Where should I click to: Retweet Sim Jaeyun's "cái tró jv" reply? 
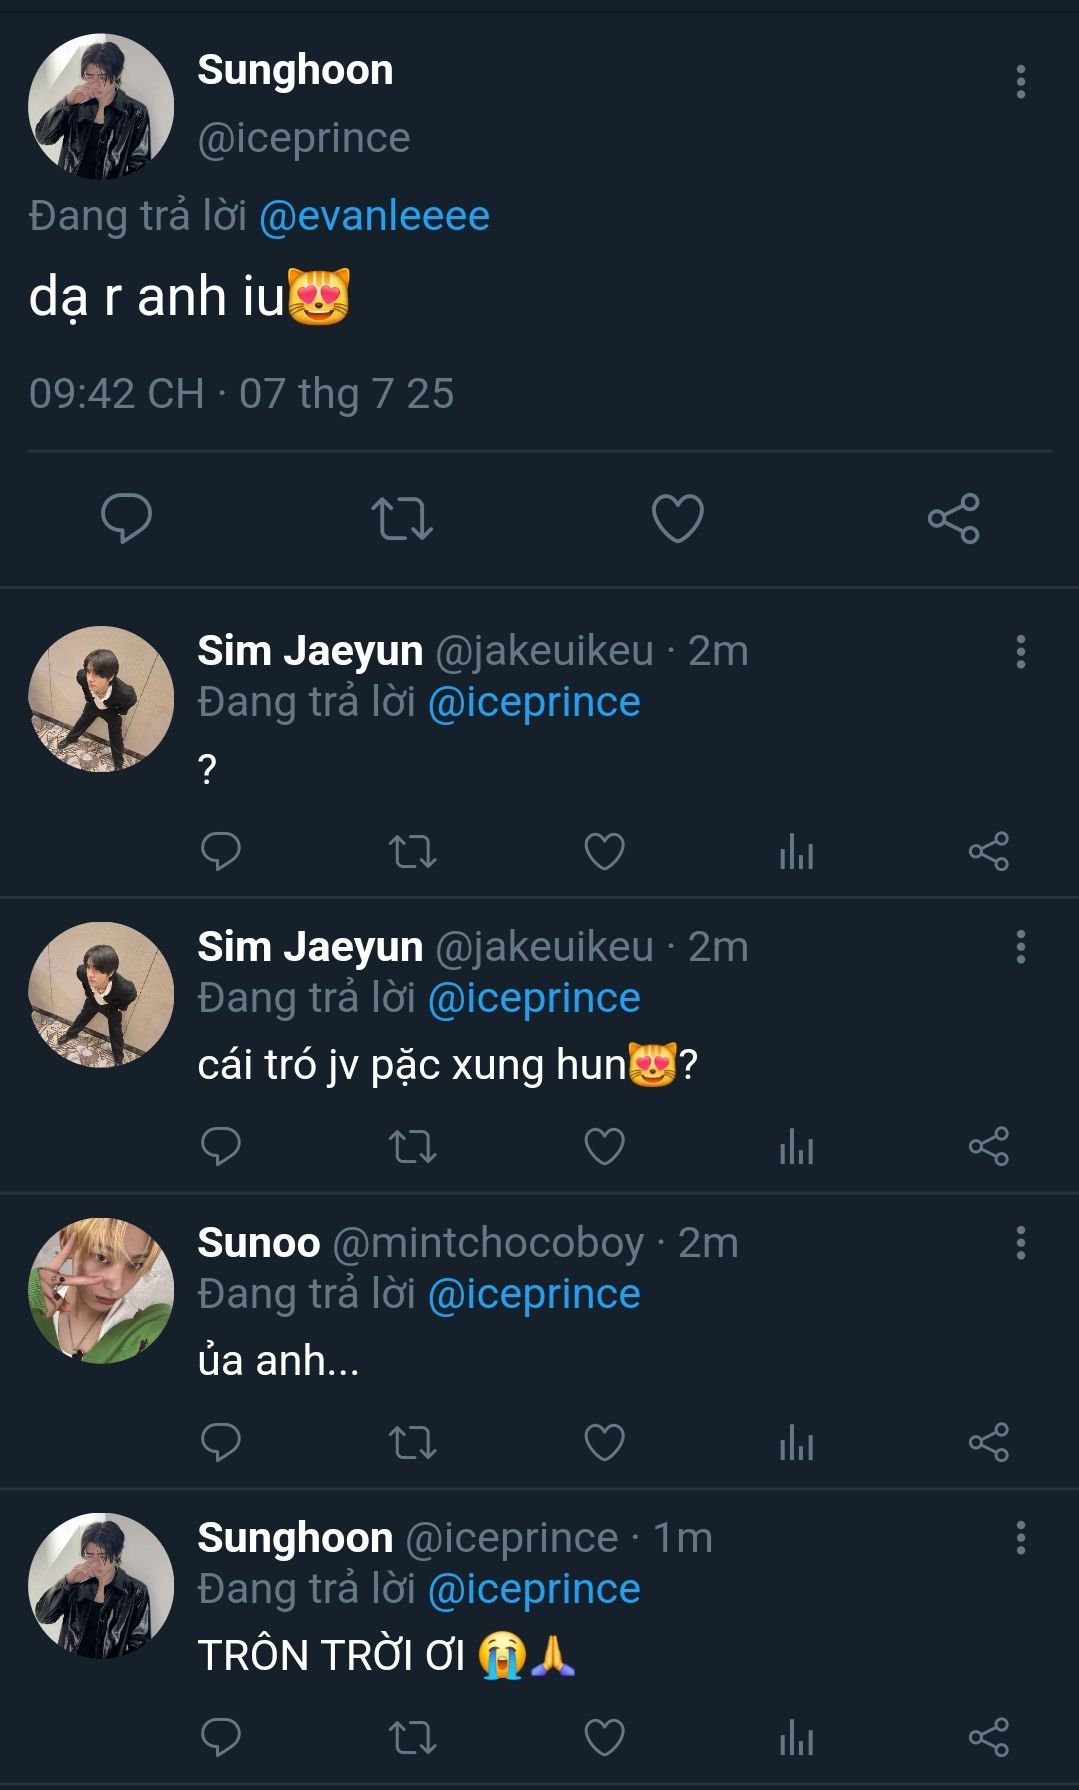(x=412, y=1147)
